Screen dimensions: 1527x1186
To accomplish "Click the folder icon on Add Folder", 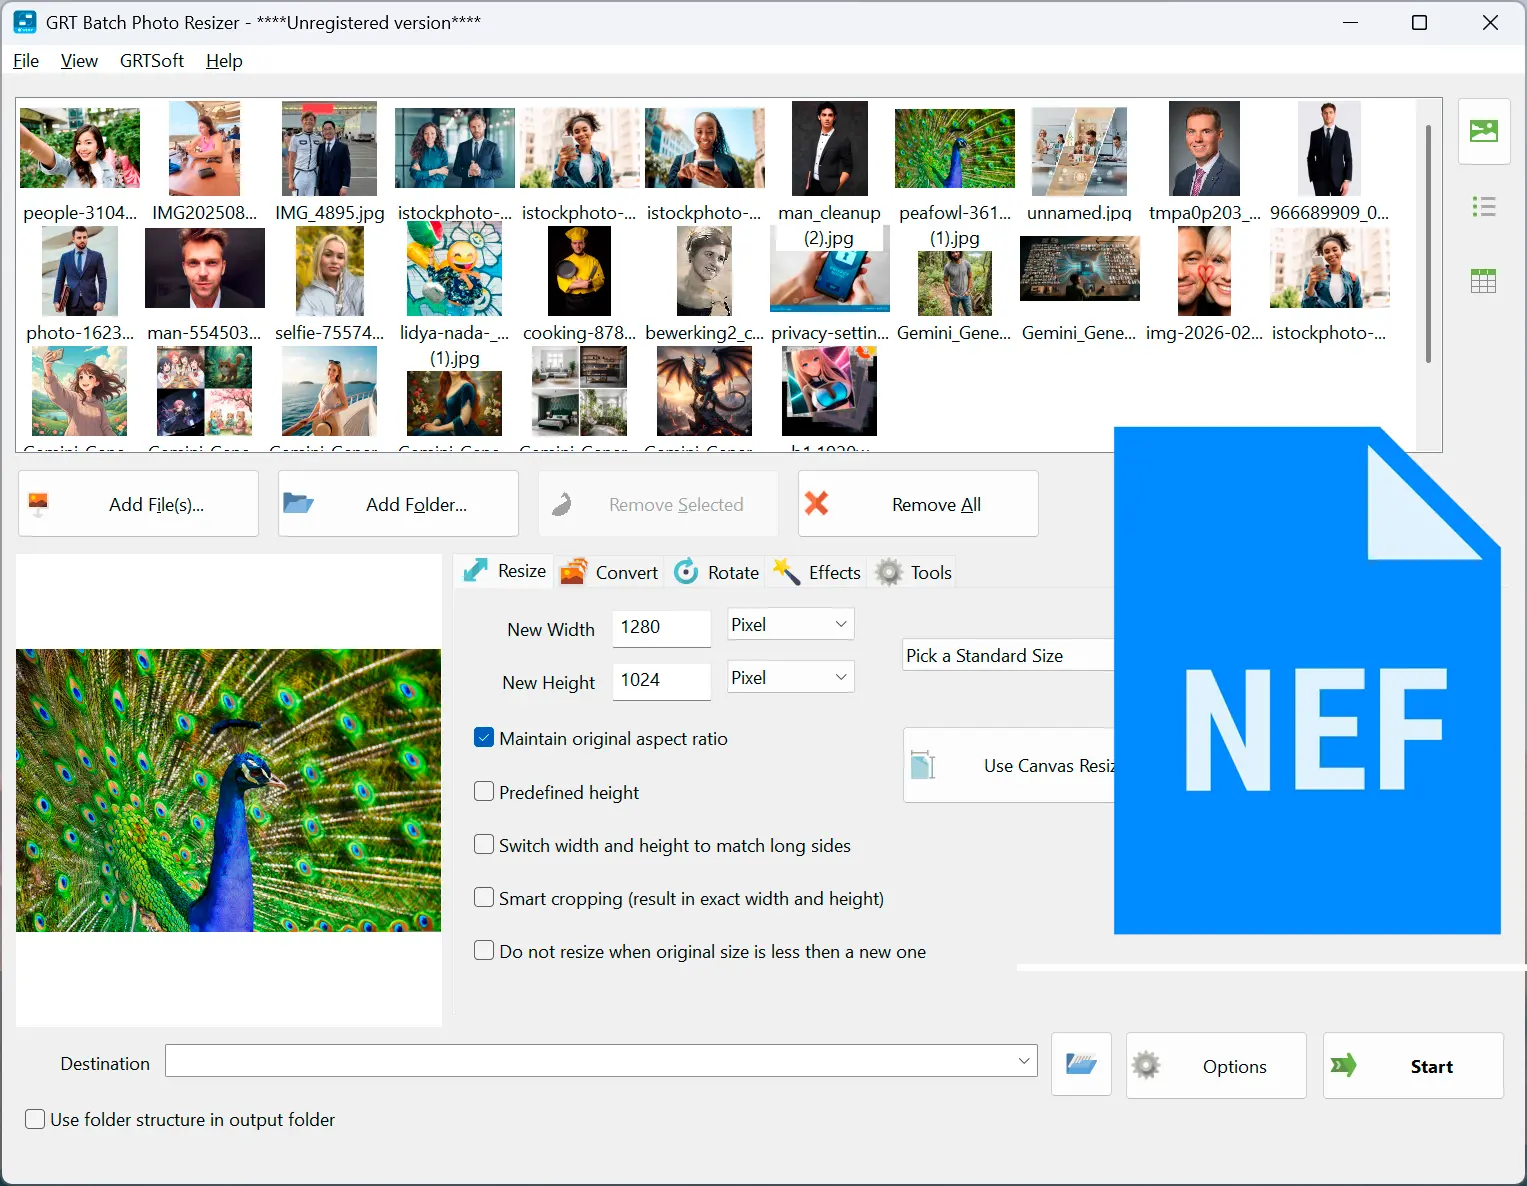I will pyautogui.click(x=298, y=503).
